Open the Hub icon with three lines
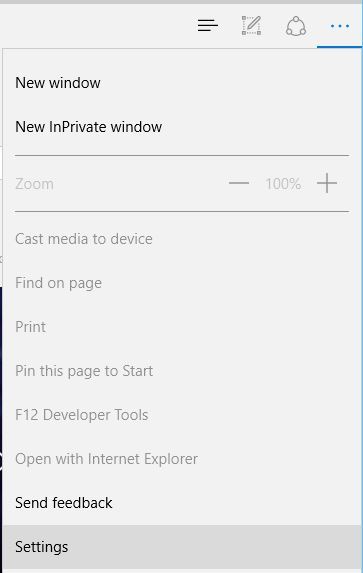Image resolution: width=363 pixels, height=573 pixels. pyautogui.click(x=208, y=26)
